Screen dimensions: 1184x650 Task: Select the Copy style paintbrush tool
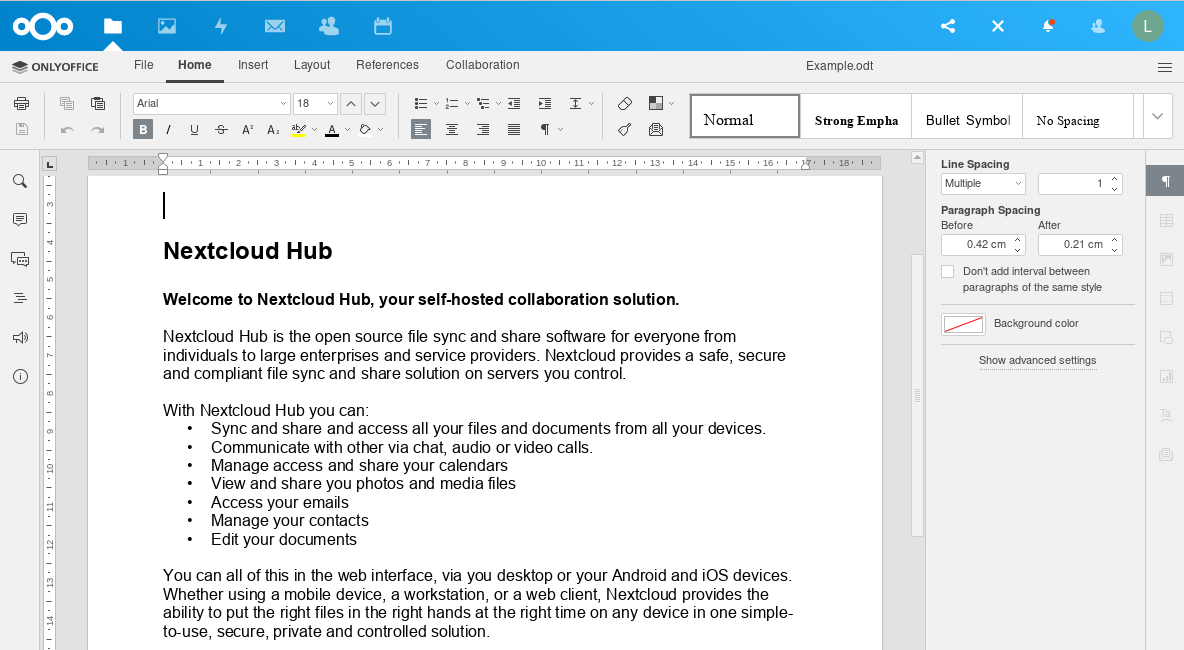coord(625,129)
